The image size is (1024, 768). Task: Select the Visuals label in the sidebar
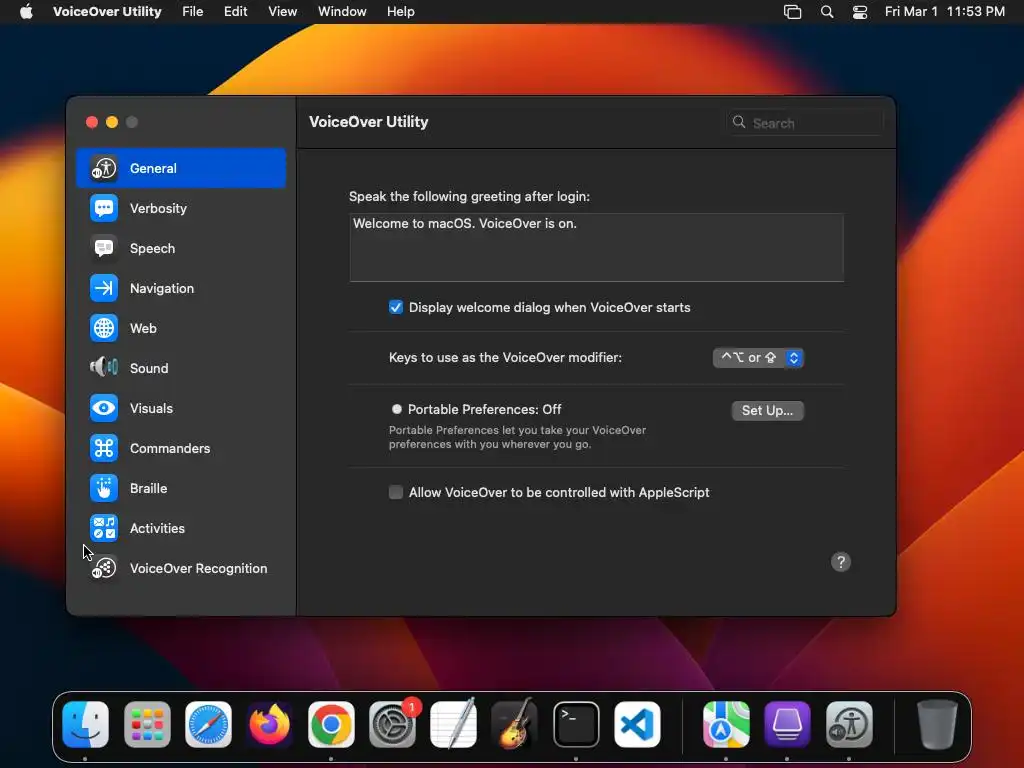click(151, 408)
